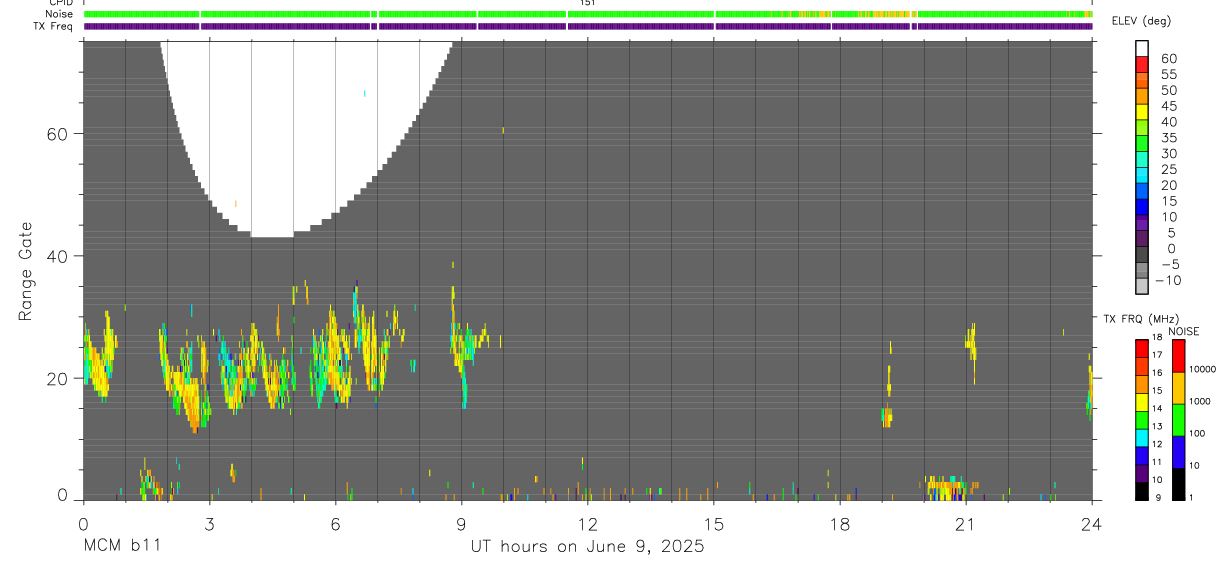Image resolution: width=1228 pixels, height=567 pixels.
Task: Click the '15' tick on UT hours axis
Action: tap(713, 523)
